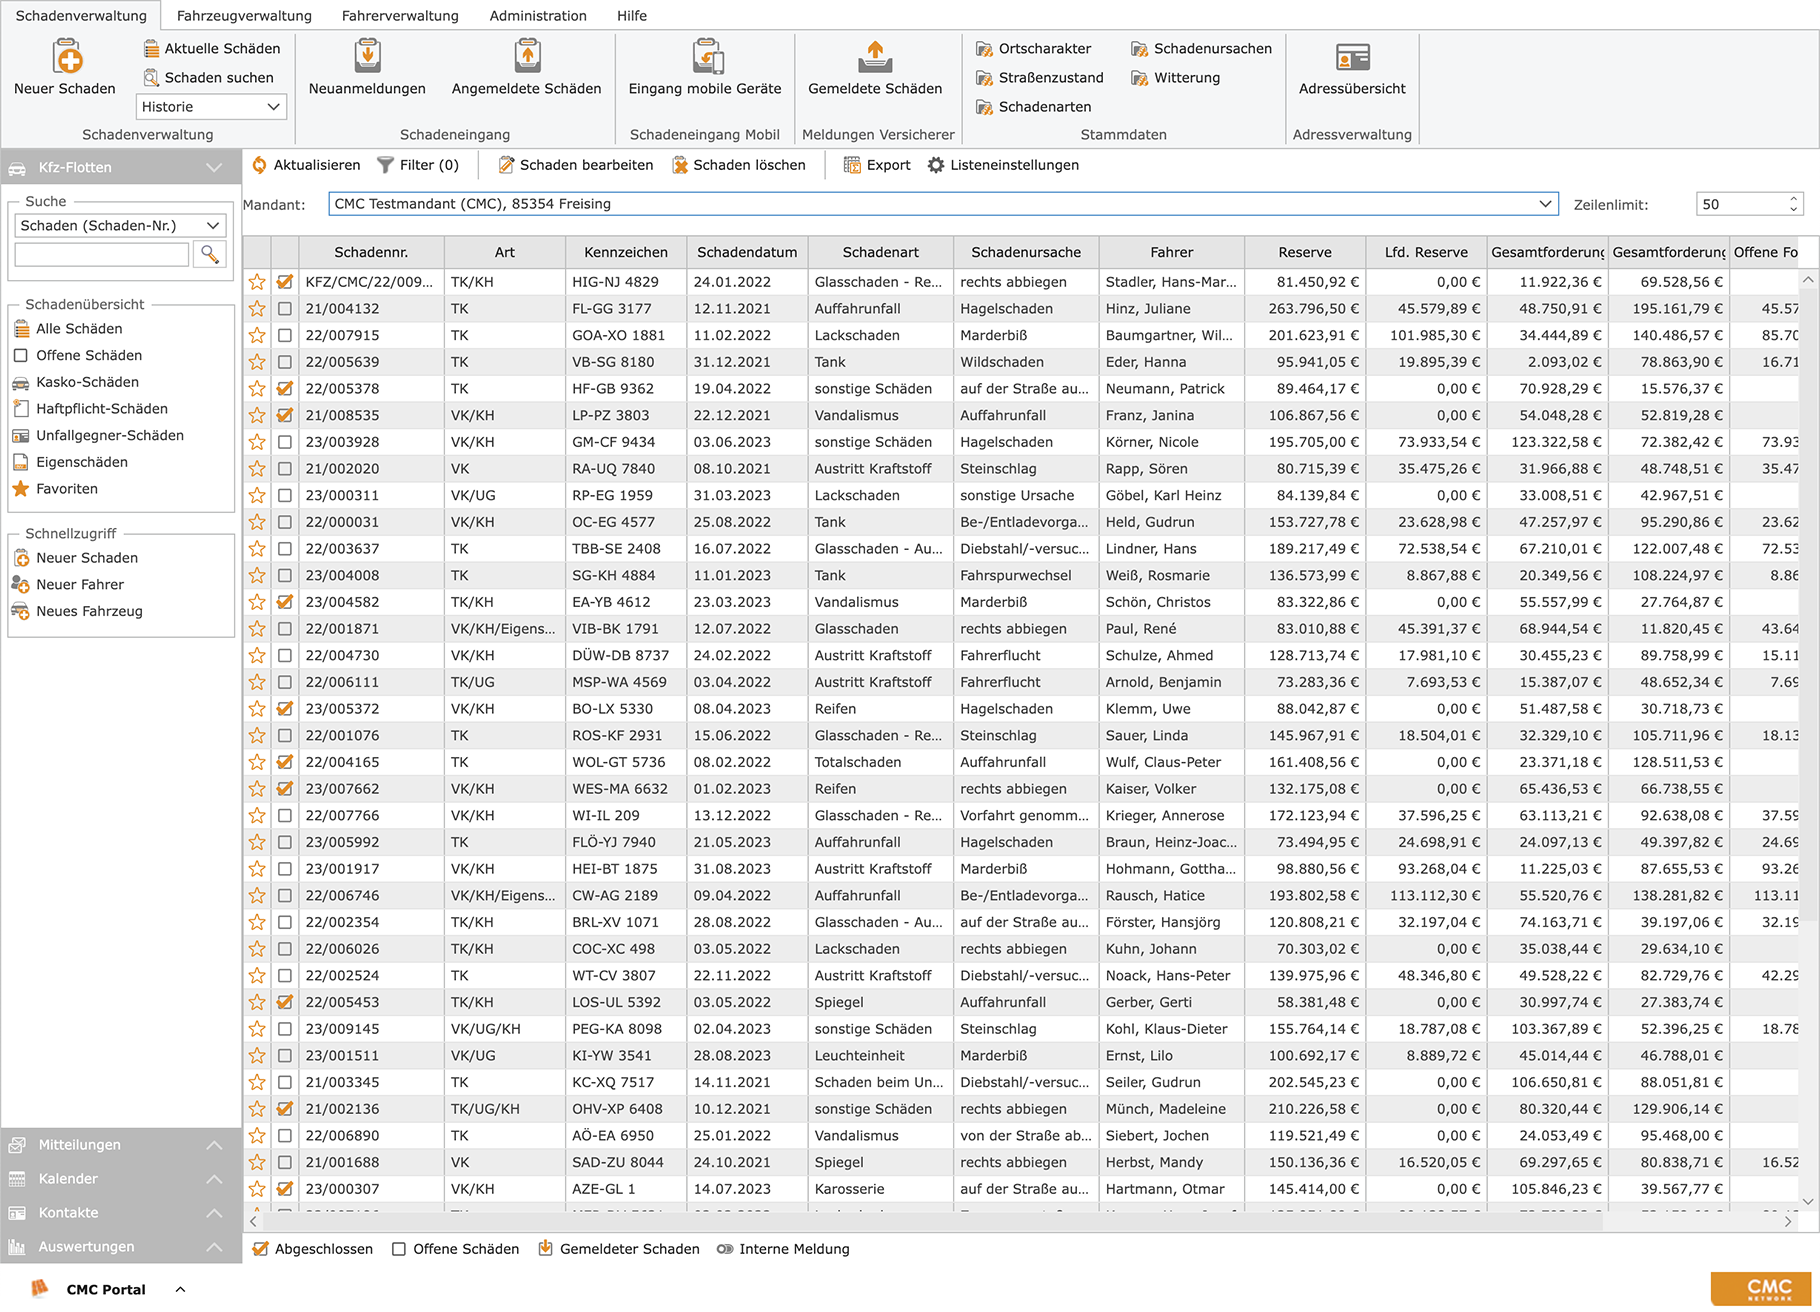Show Kasko-Schäden
This screenshot has height=1312, width=1820.
(x=76, y=382)
